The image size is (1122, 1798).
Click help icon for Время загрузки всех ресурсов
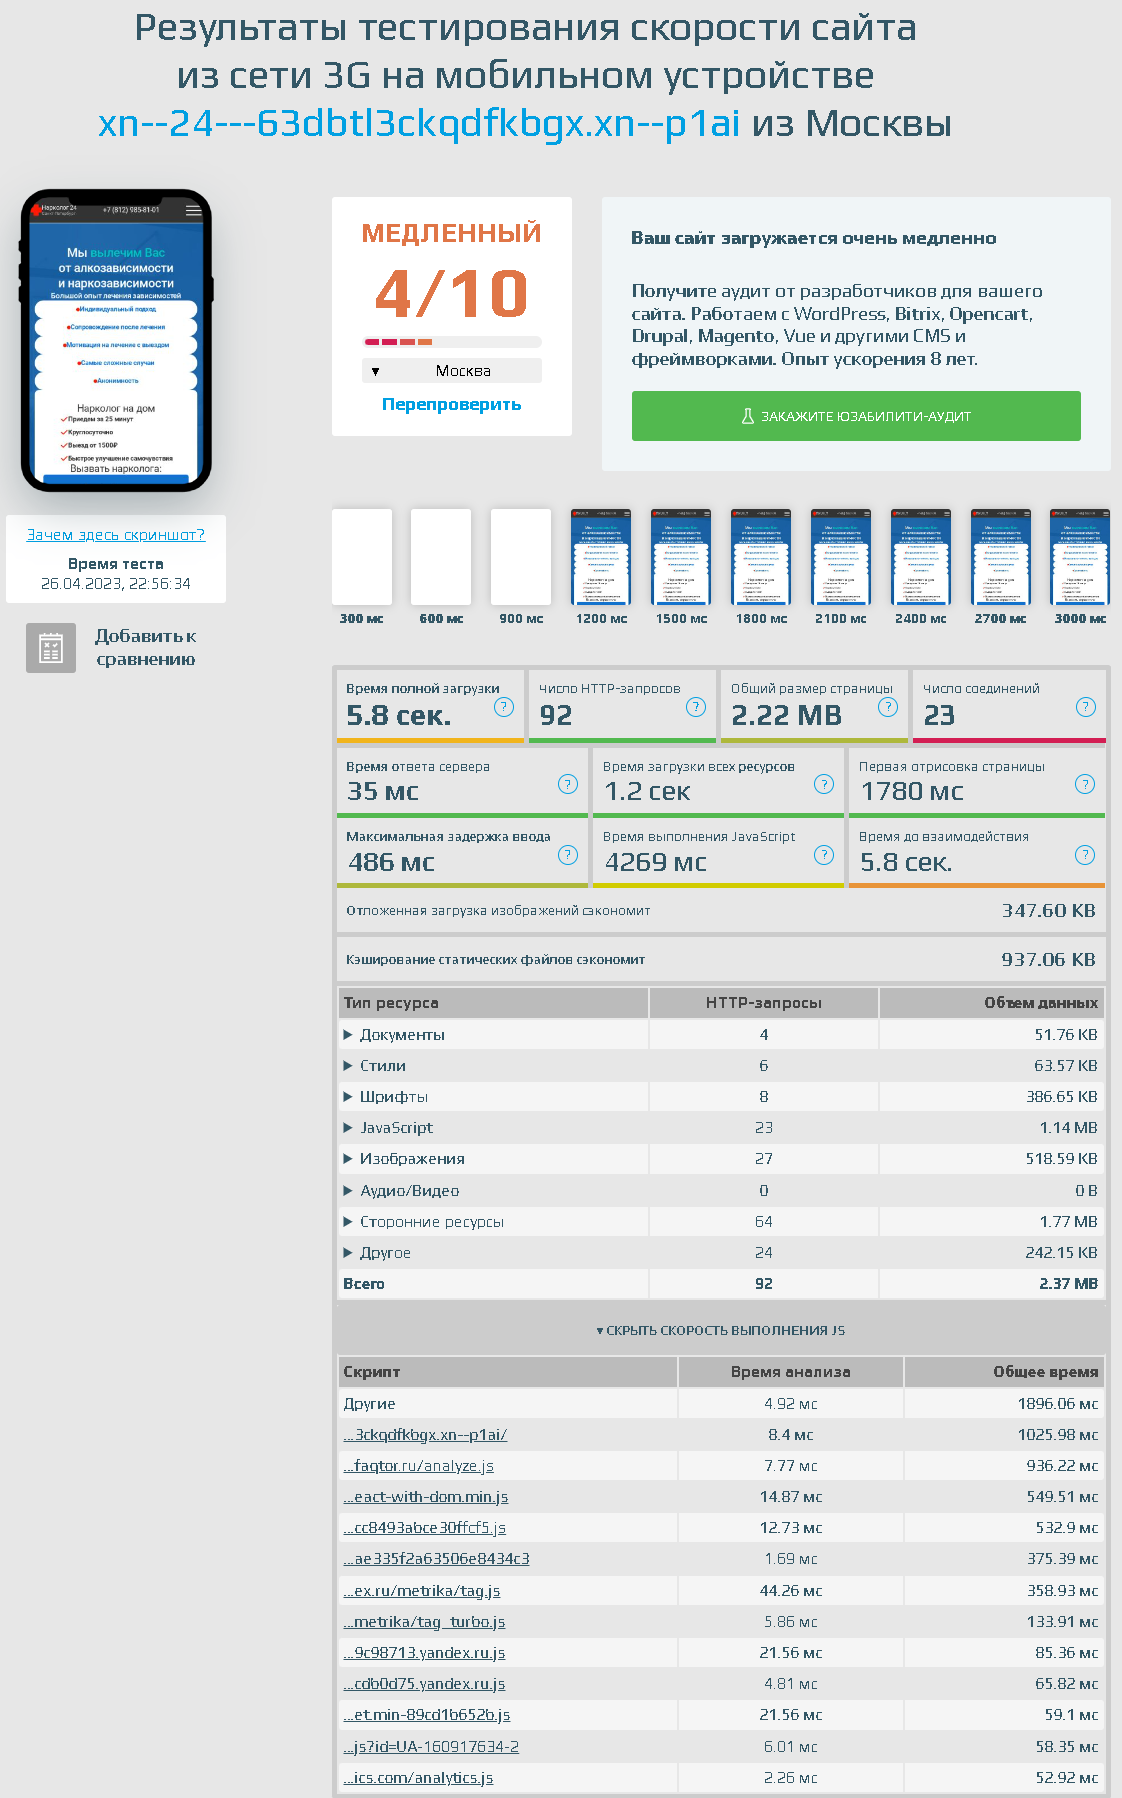824,784
